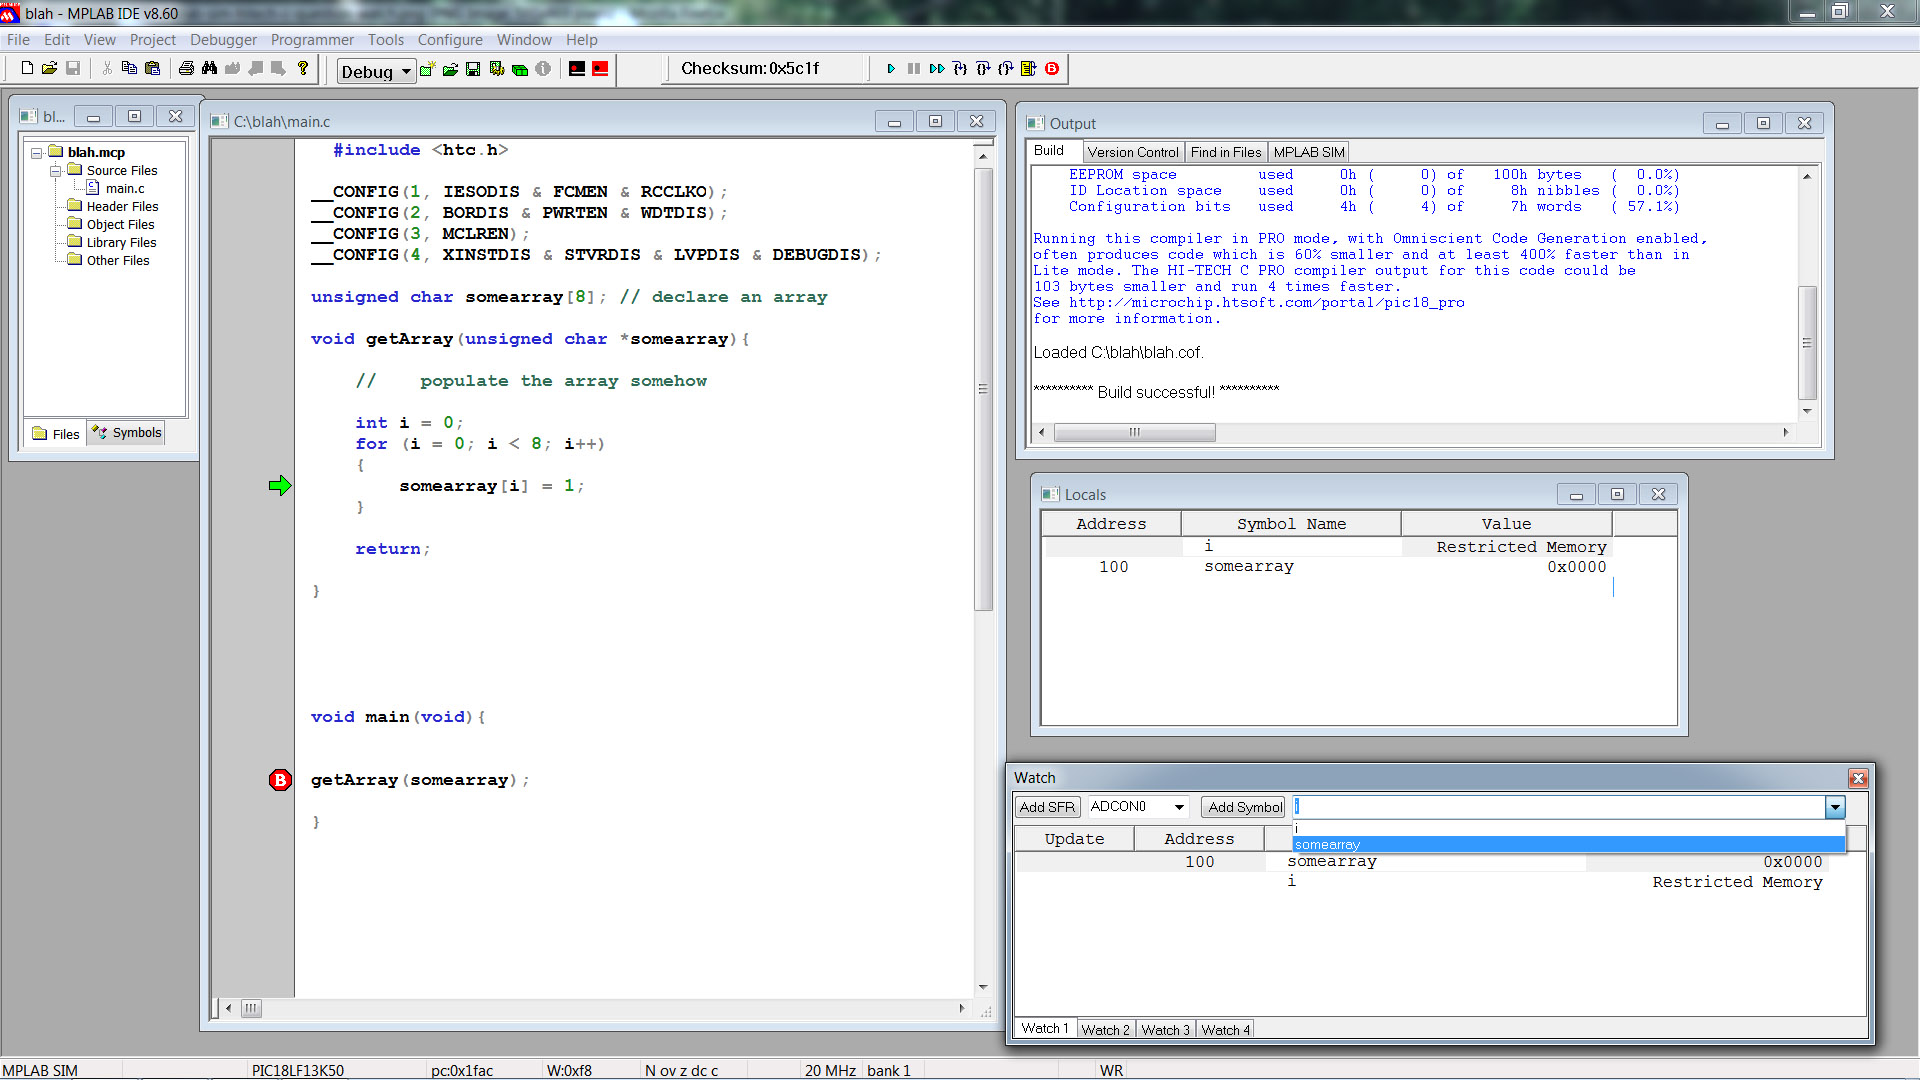
Task: Click the Build All red icon
Action: tap(600, 69)
